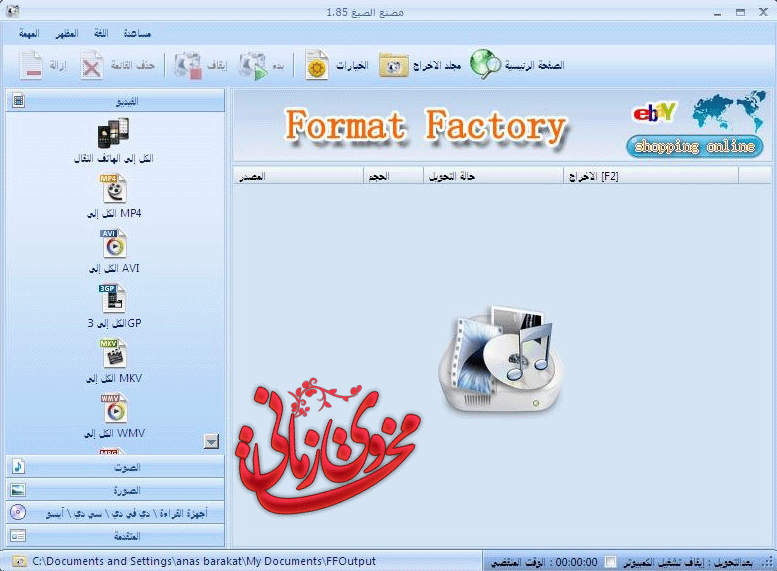
Task: Select the All to MP4 icon
Action: coord(113,188)
